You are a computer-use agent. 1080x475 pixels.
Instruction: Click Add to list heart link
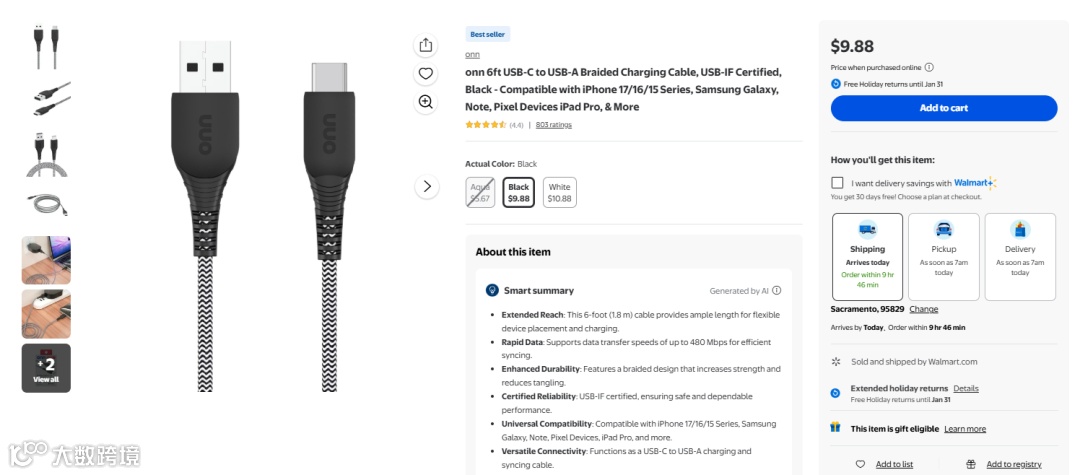894,464
